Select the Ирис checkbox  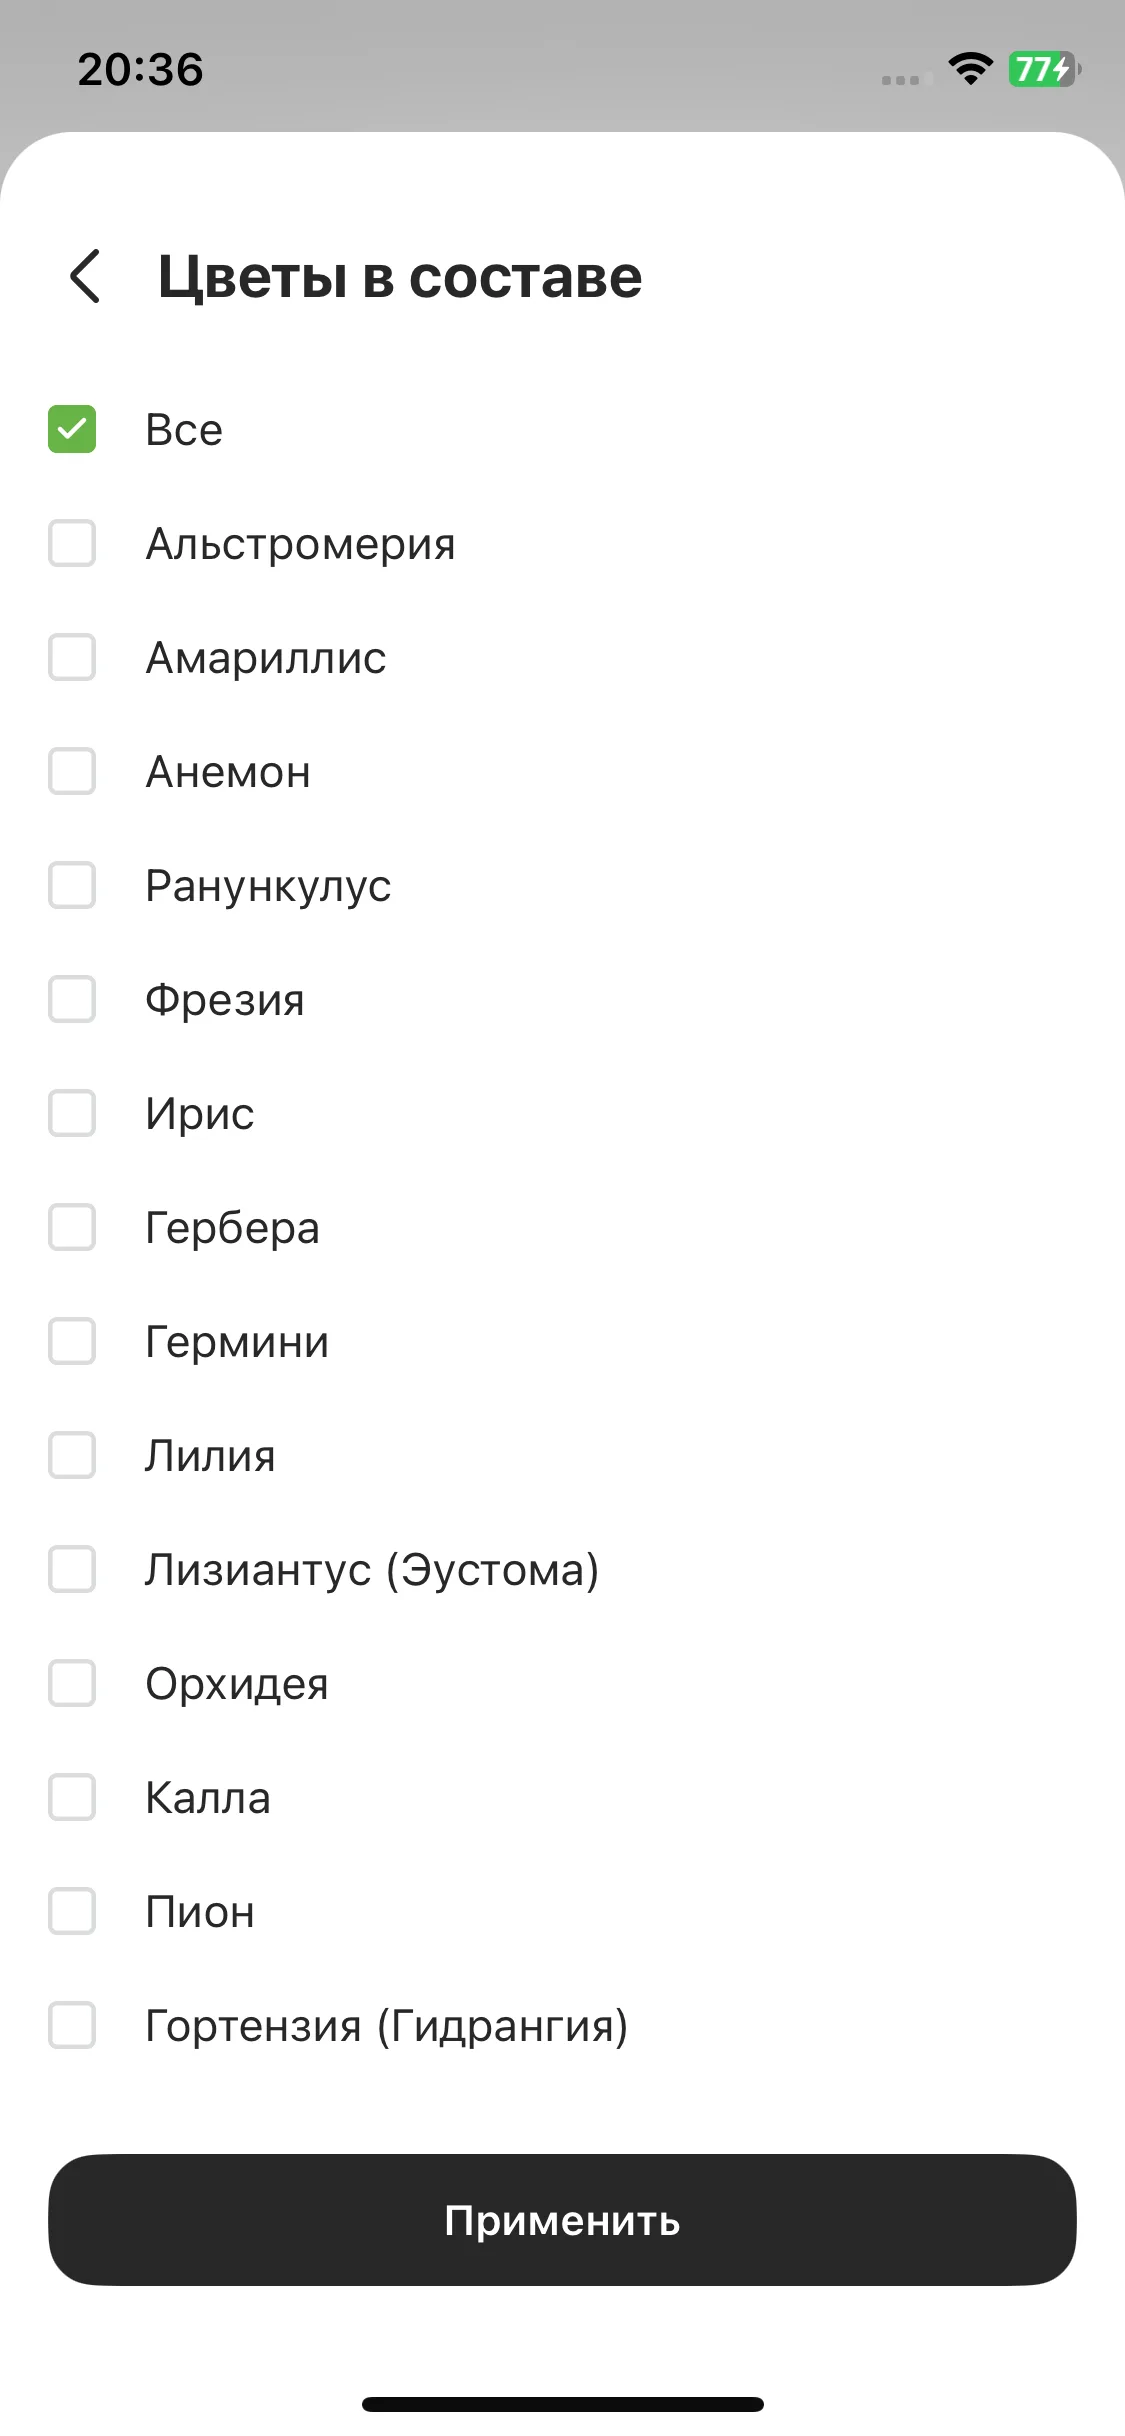pyautogui.click(x=72, y=1113)
